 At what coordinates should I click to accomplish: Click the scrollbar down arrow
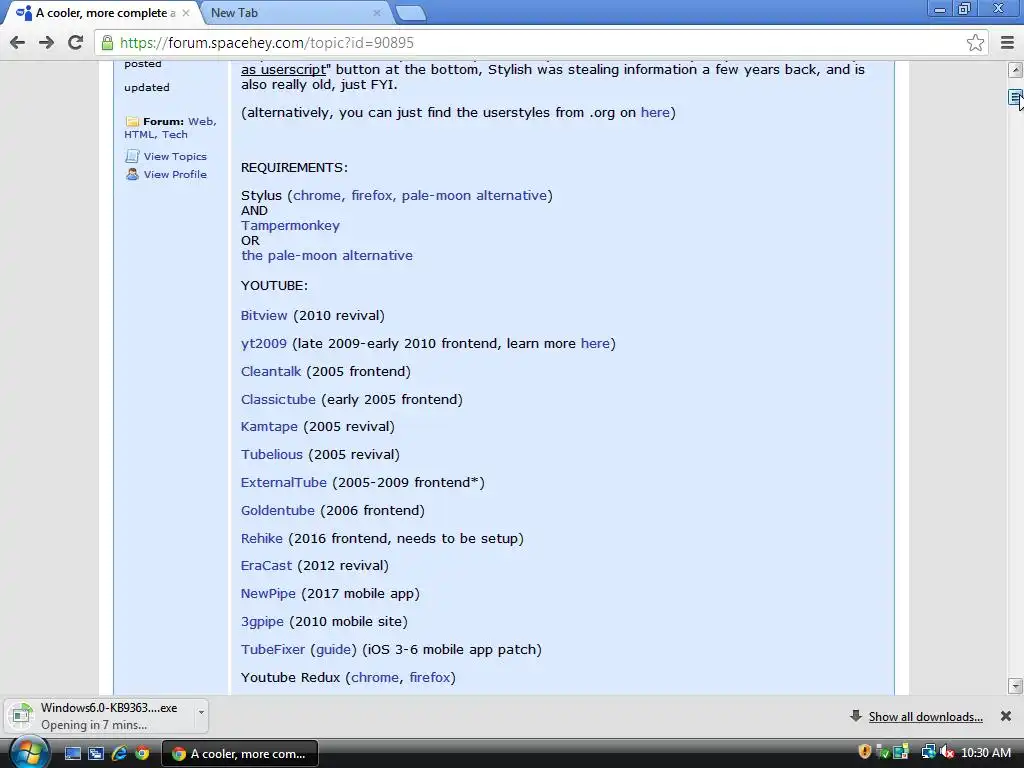coord(1015,686)
